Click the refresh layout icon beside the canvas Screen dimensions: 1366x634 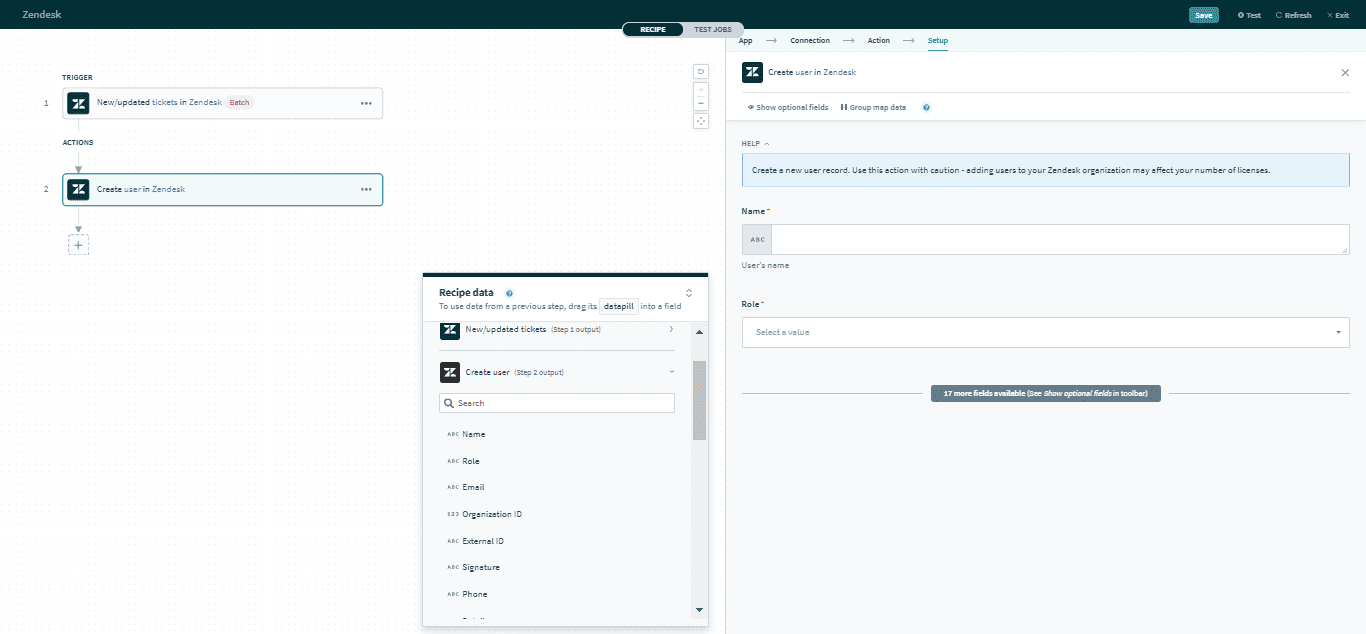(700, 72)
